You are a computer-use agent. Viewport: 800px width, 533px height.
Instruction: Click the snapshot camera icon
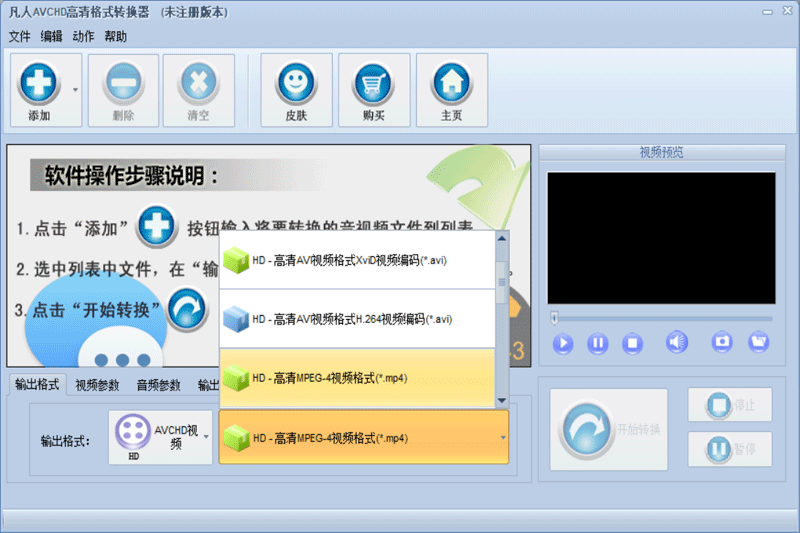click(722, 341)
